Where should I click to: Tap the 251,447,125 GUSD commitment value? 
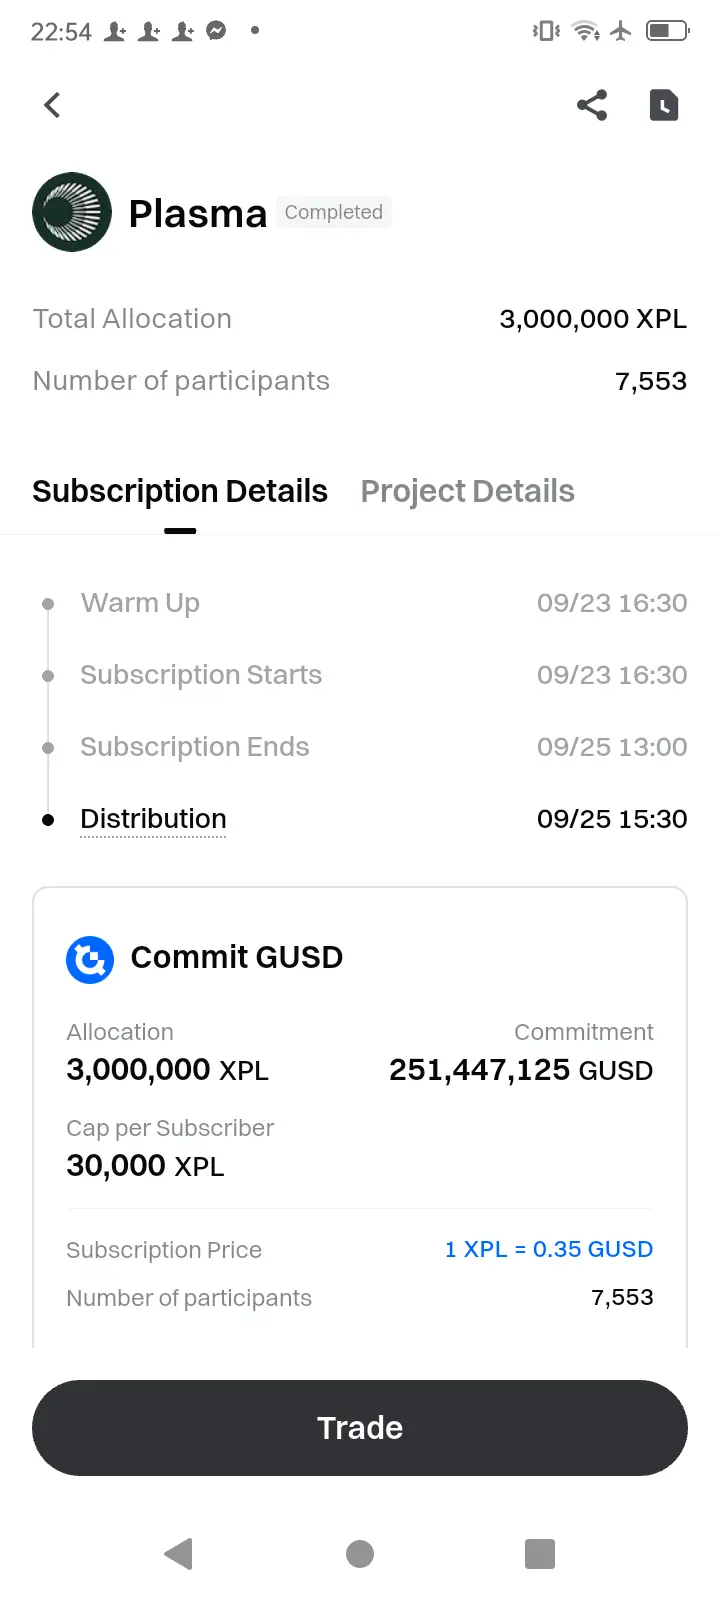521,1070
